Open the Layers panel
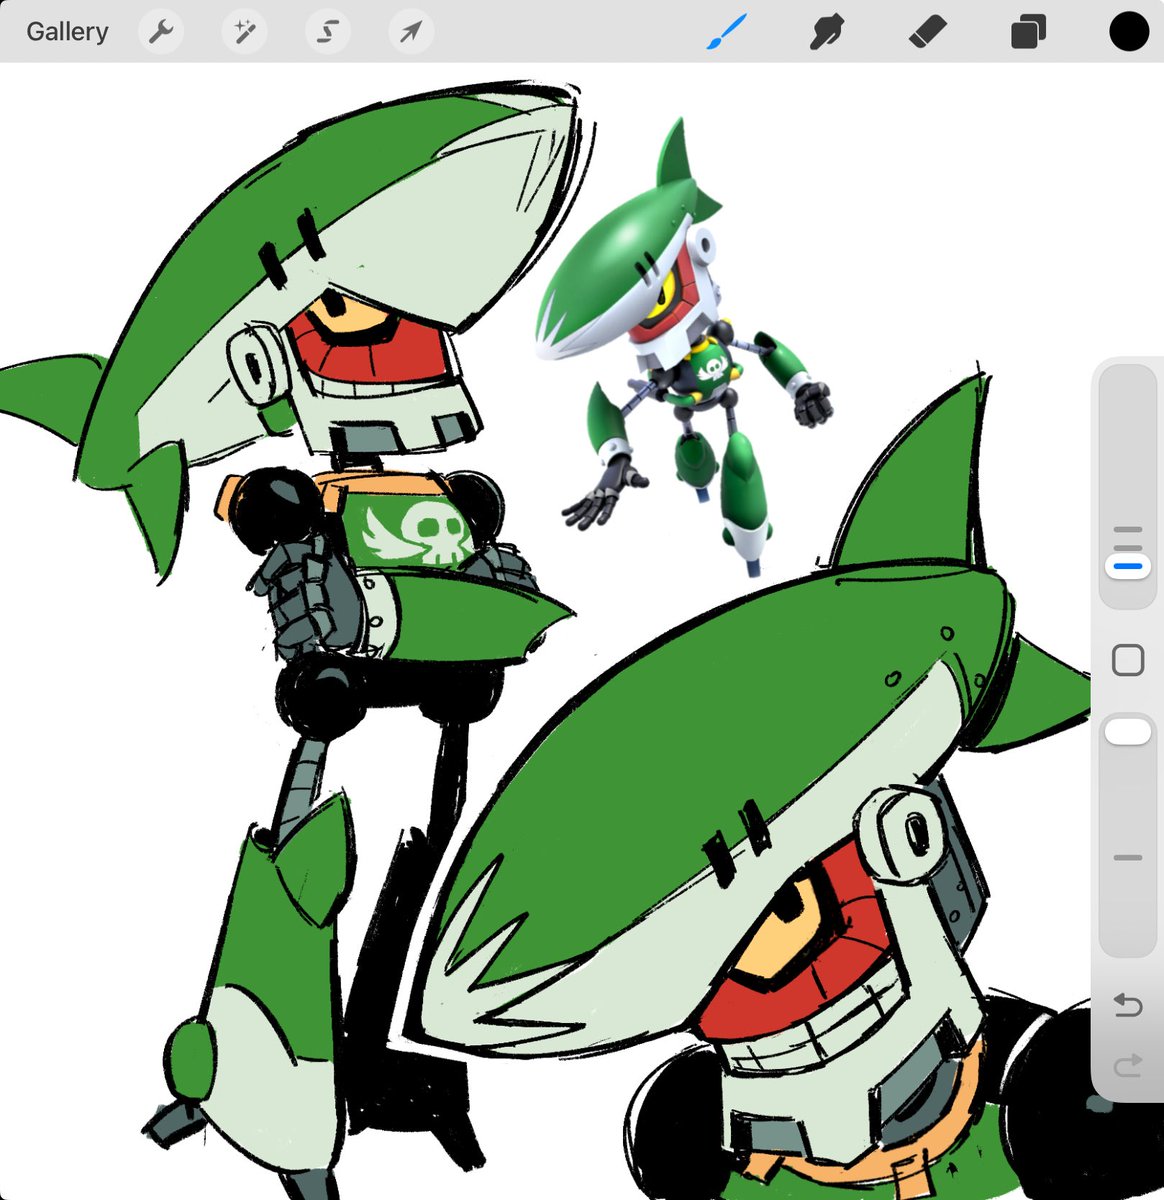 (1028, 32)
